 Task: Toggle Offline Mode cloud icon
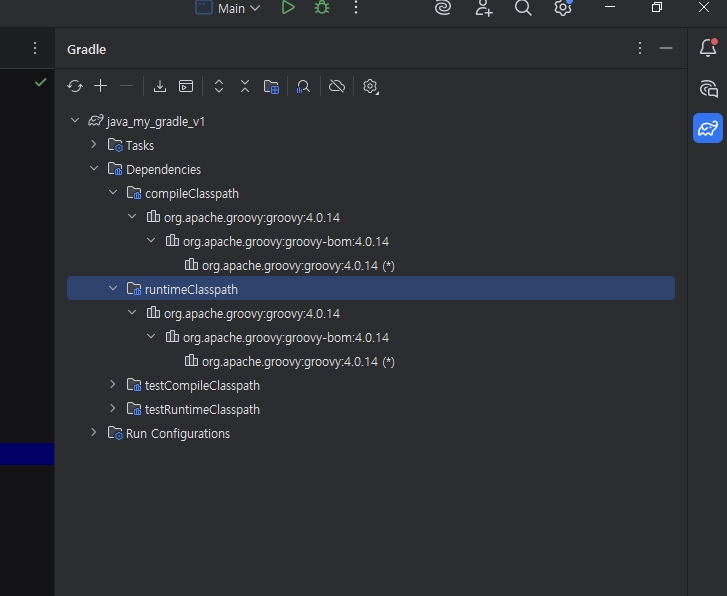pyautogui.click(x=337, y=86)
